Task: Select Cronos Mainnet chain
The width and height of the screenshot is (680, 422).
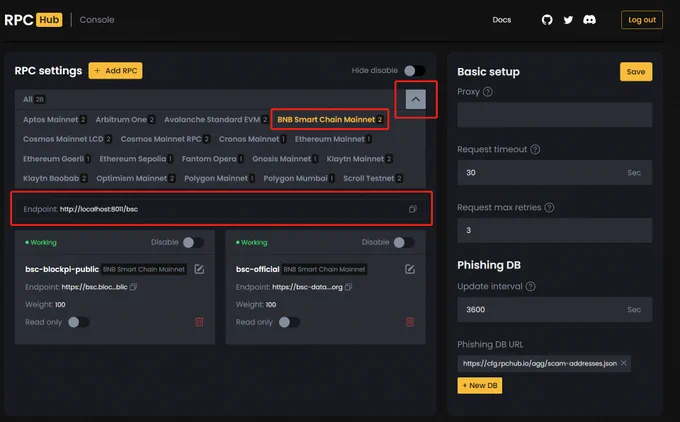Action: click(x=252, y=139)
